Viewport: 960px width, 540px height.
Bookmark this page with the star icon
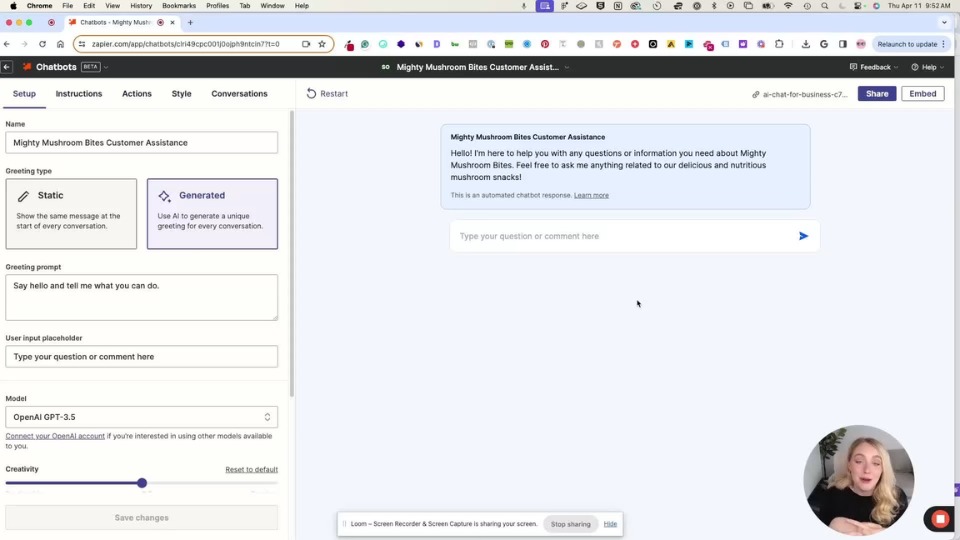(322, 44)
